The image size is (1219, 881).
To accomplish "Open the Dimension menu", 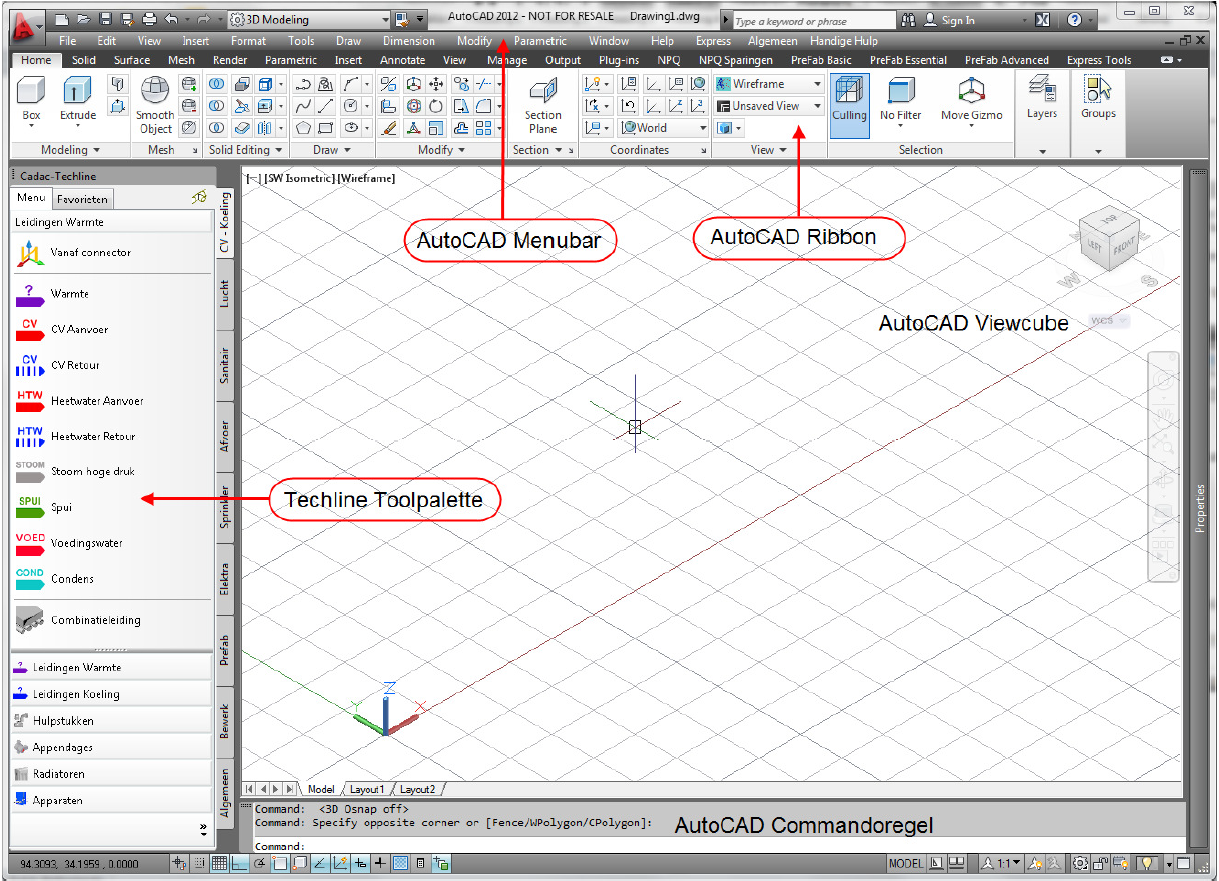I will coord(409,41).
